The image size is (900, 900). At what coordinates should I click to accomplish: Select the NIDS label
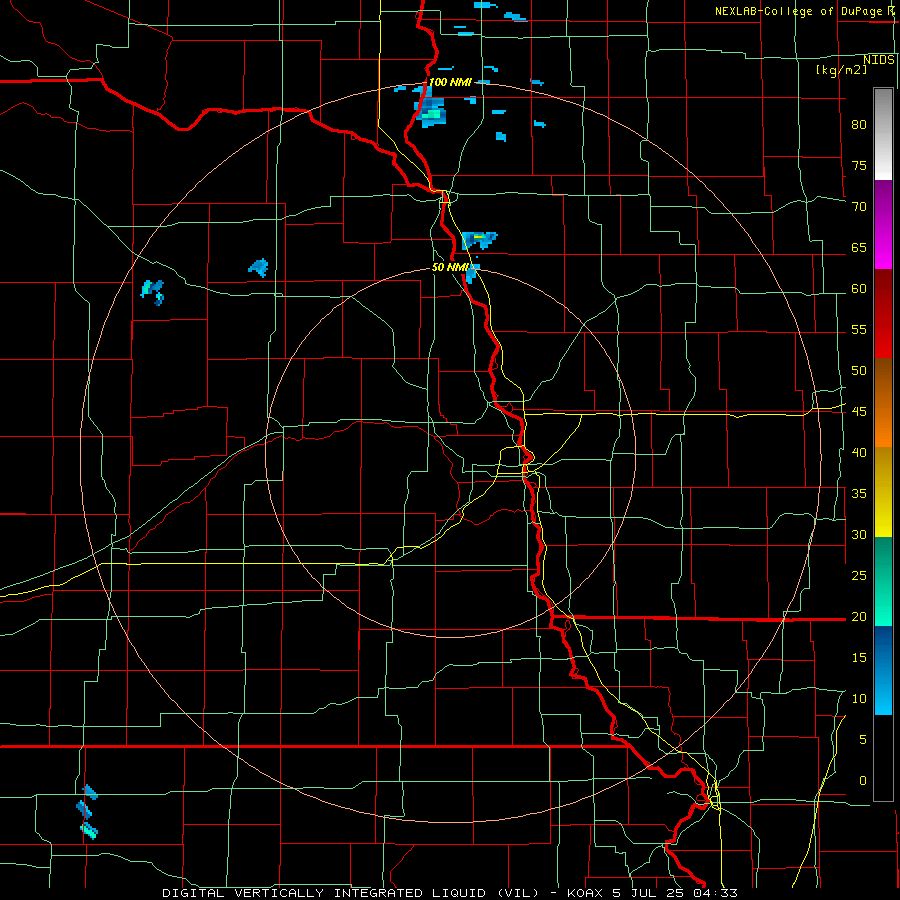tap(878, 60)
